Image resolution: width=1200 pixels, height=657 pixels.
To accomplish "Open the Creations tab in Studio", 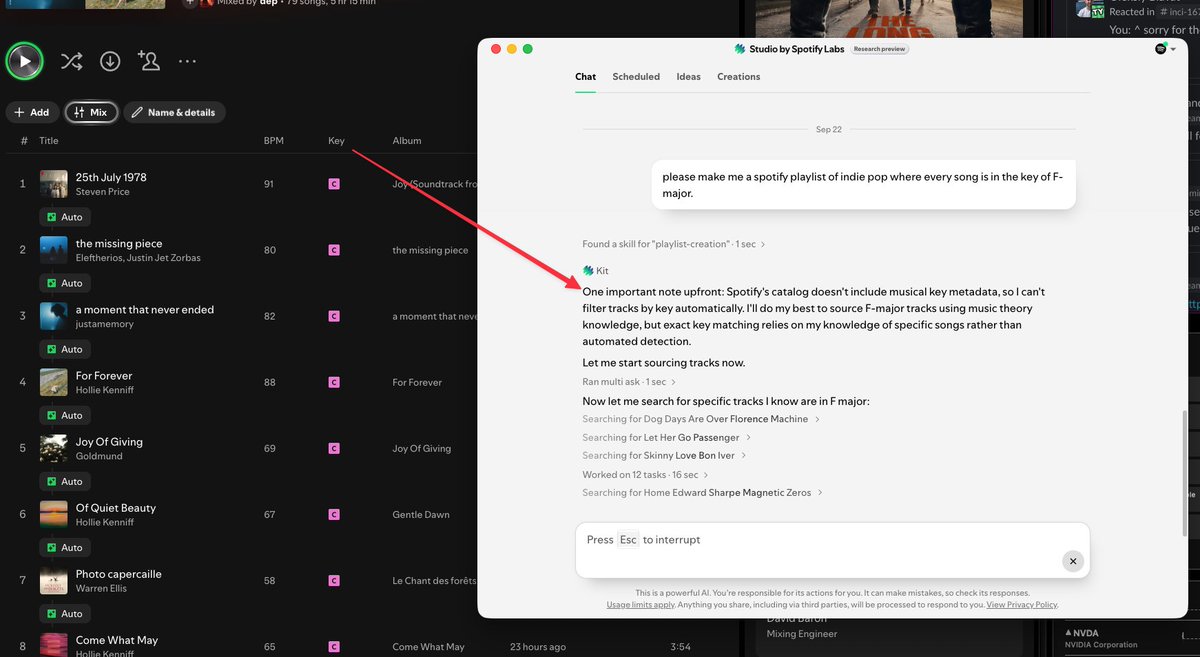I will [739, 77].
